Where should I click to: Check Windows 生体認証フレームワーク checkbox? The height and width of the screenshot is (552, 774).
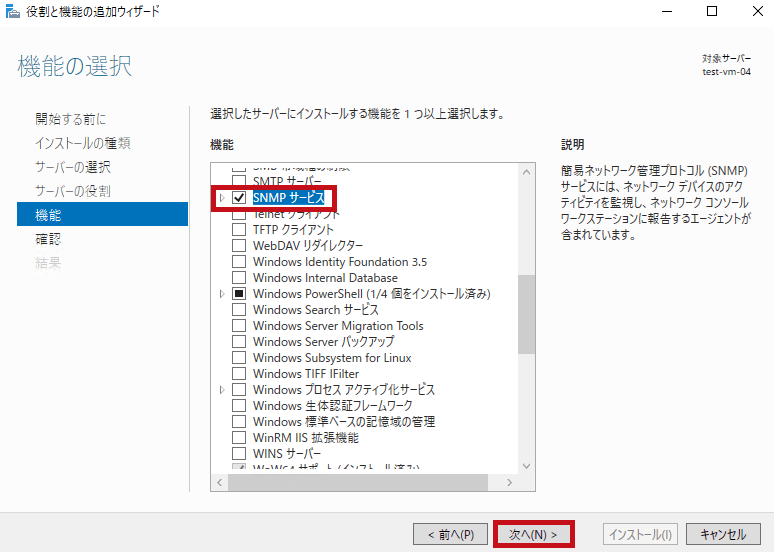(239, 406)
